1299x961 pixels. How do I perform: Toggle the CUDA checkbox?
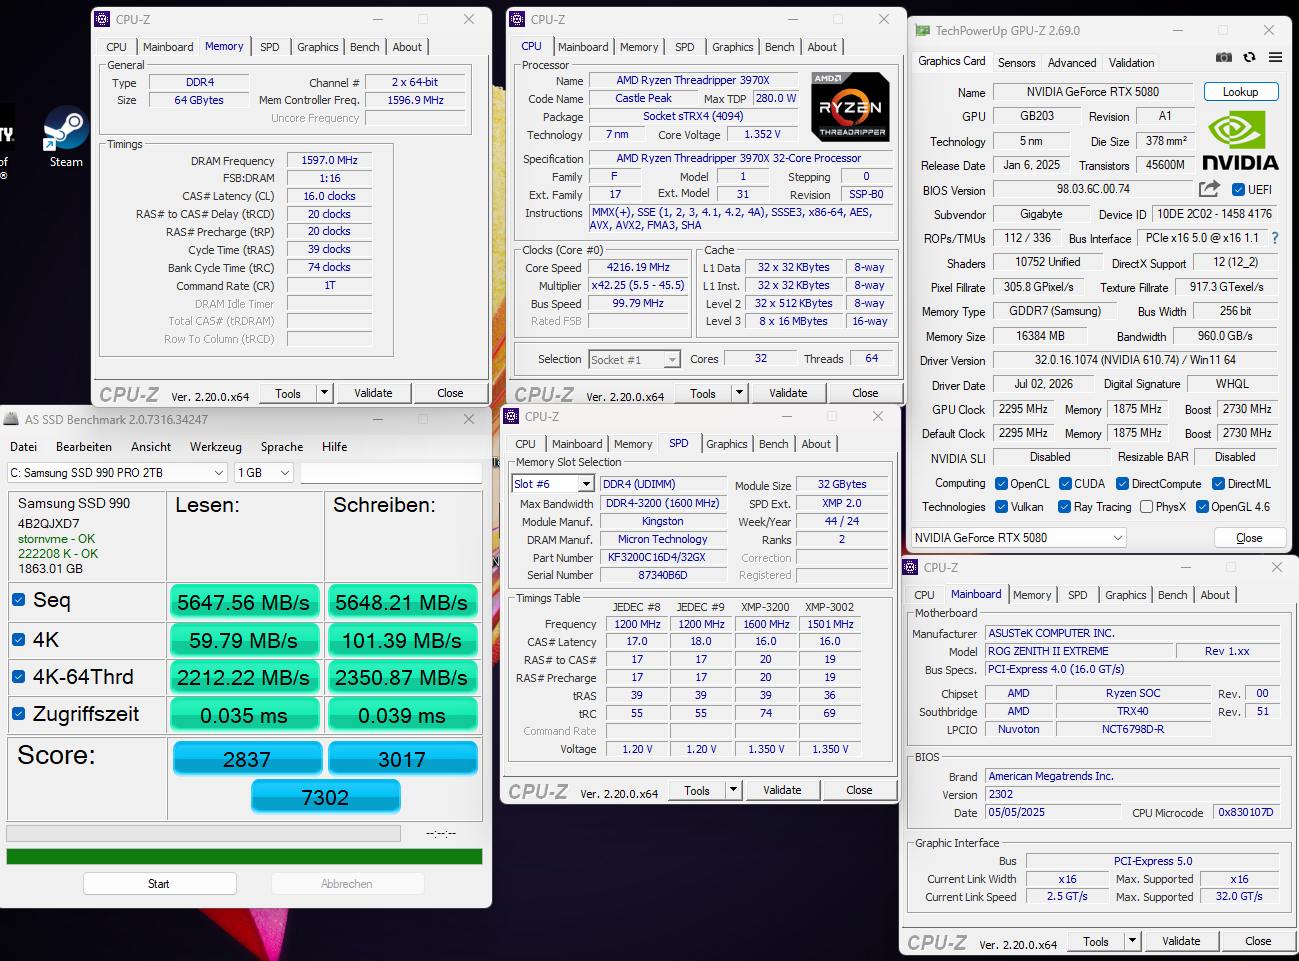[1065, 484]
